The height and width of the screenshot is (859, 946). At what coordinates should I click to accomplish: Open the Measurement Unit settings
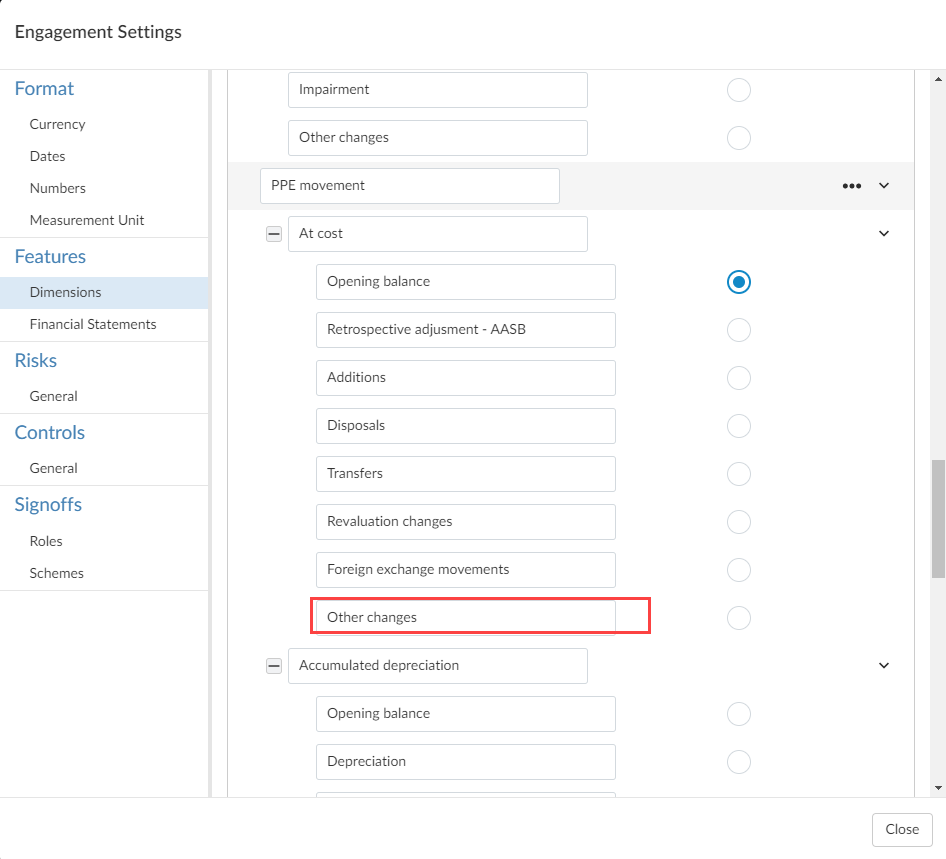tap(87, 220)
